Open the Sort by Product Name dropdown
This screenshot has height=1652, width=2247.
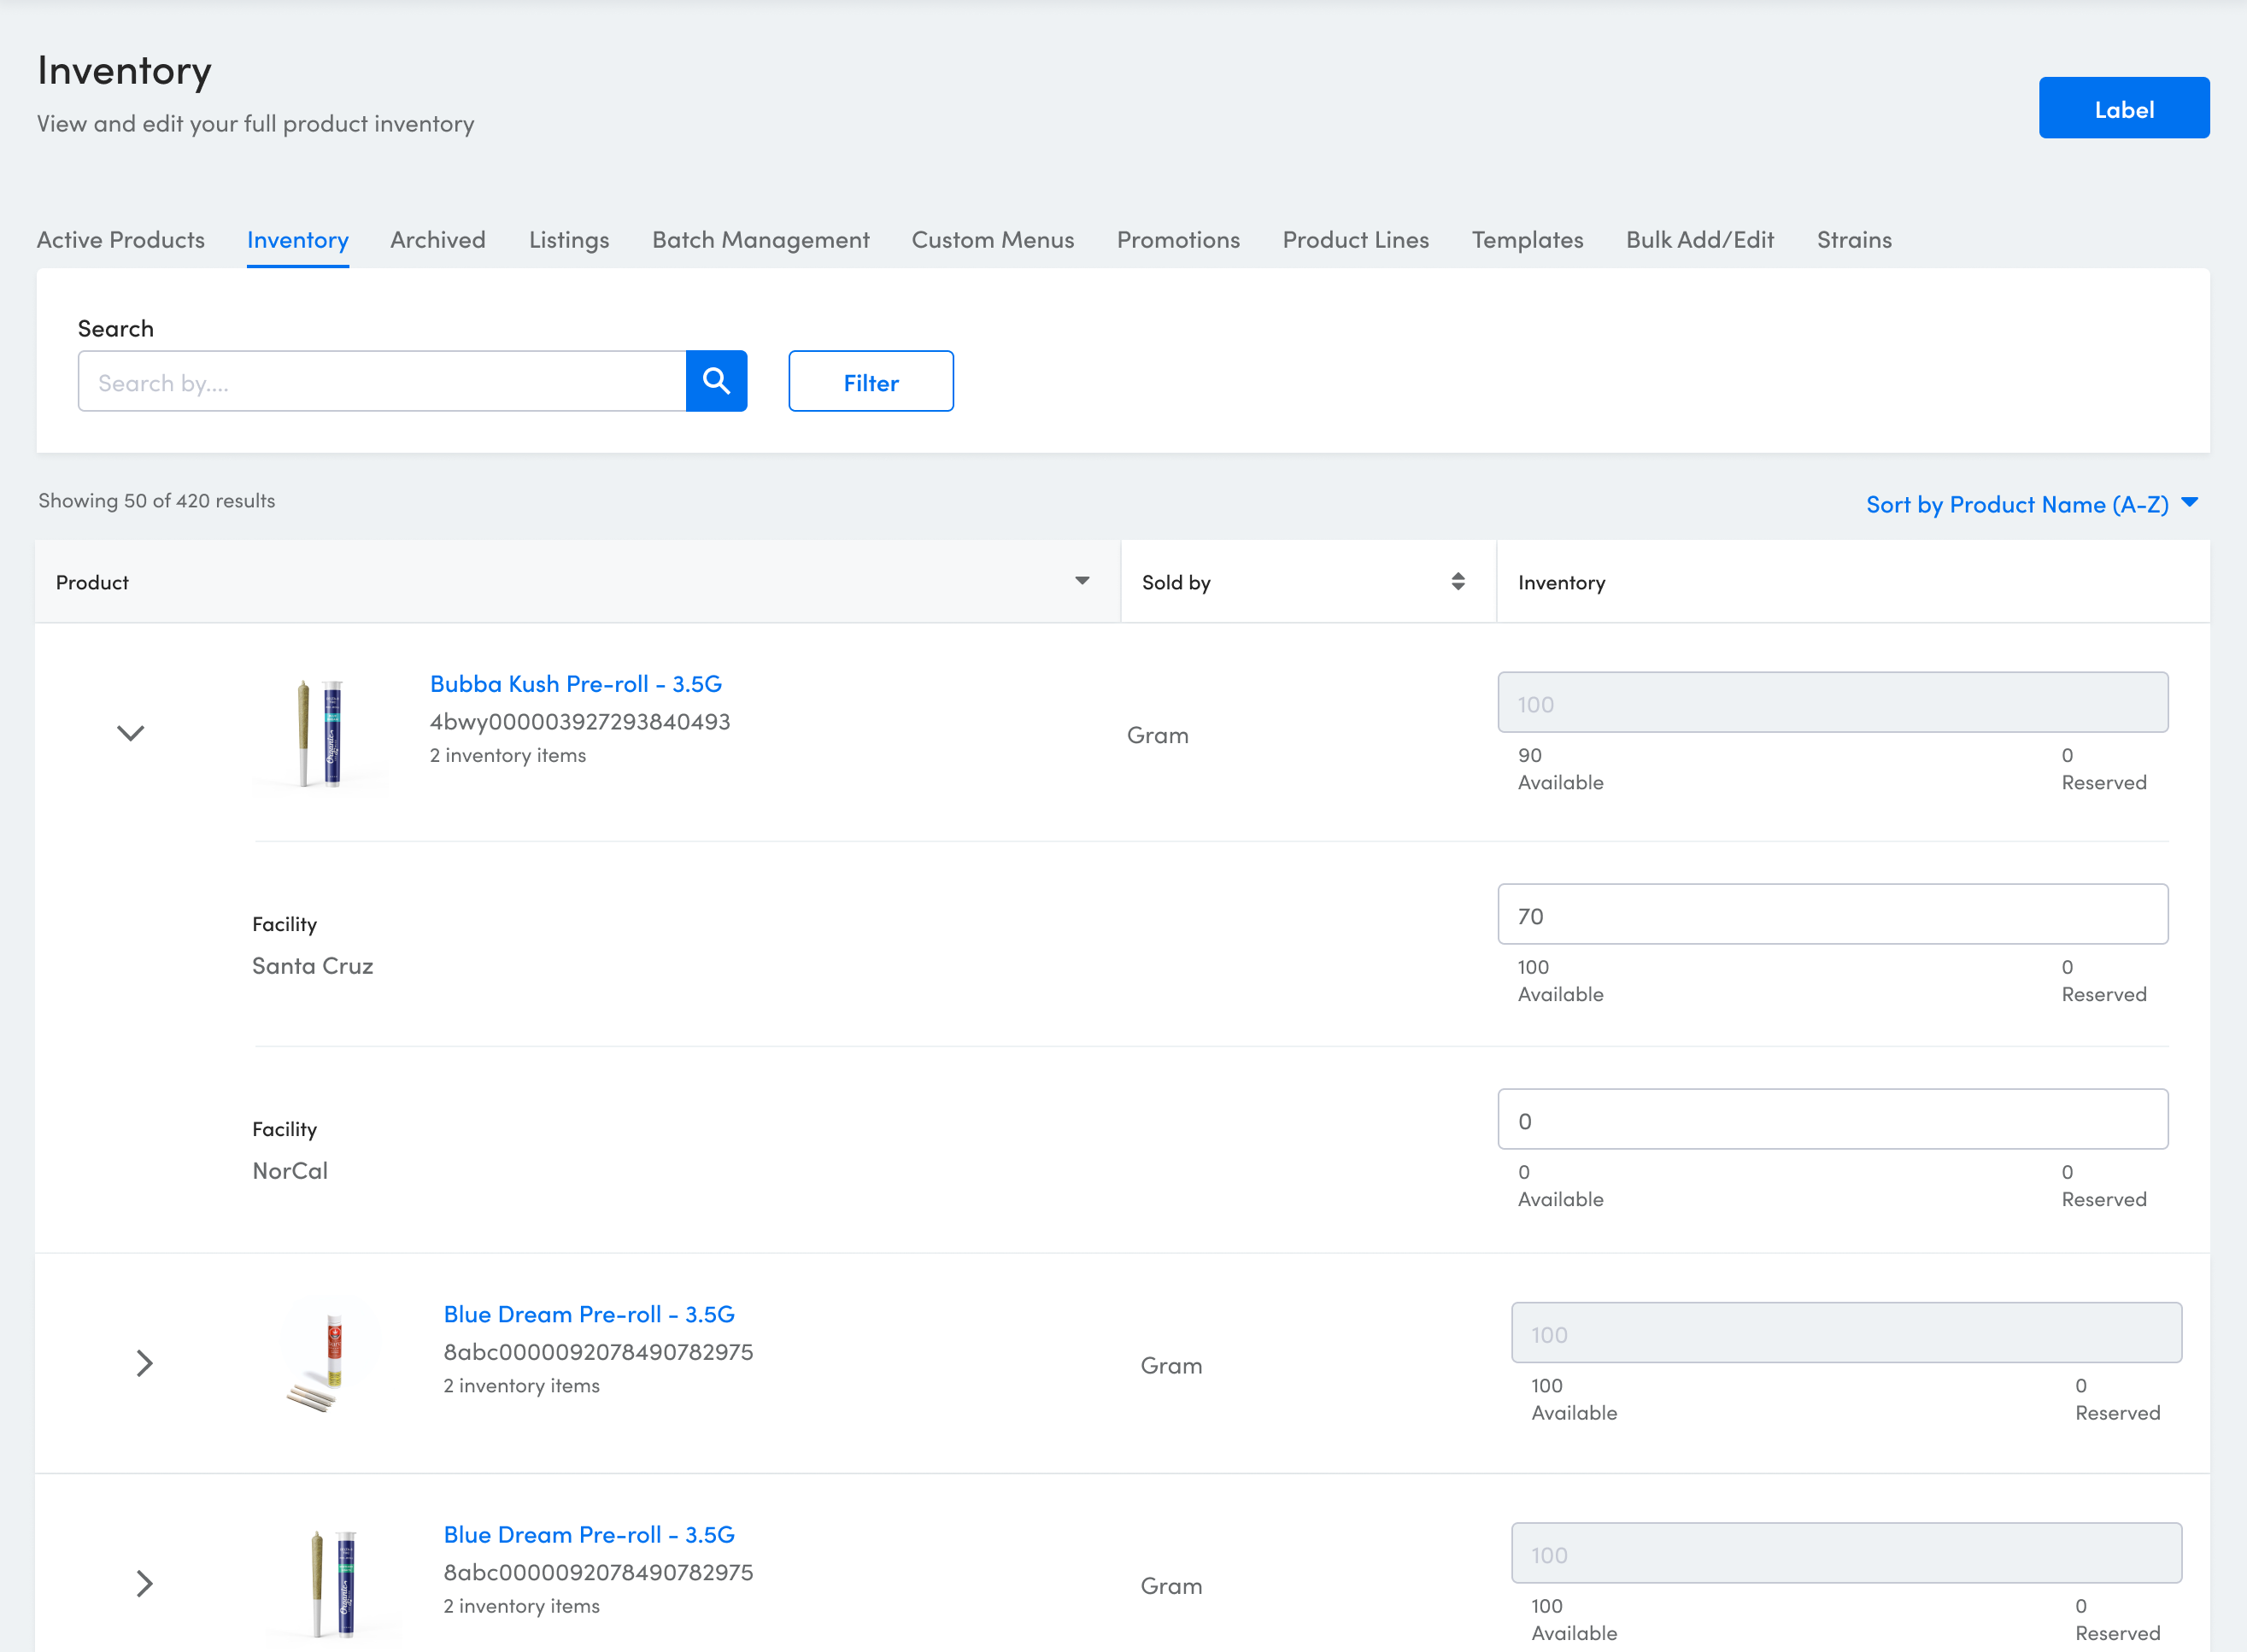[x=2032, y=504]
